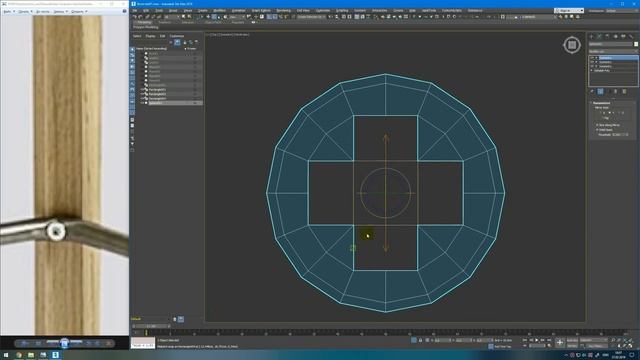Click the object name input field
Screen dimensions: 640x360
tap(611, 44)
